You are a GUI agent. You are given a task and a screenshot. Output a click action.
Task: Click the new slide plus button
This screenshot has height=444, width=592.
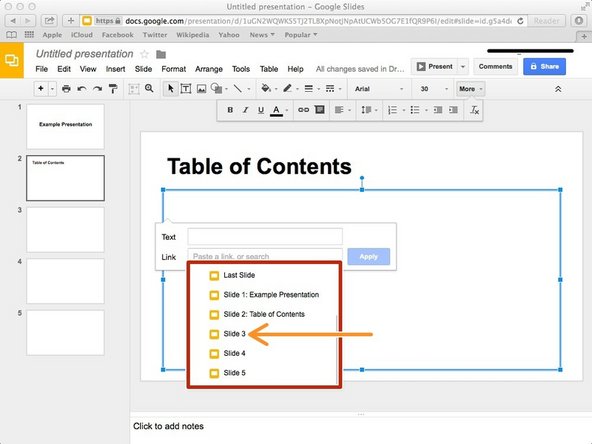tap(41, 89)
